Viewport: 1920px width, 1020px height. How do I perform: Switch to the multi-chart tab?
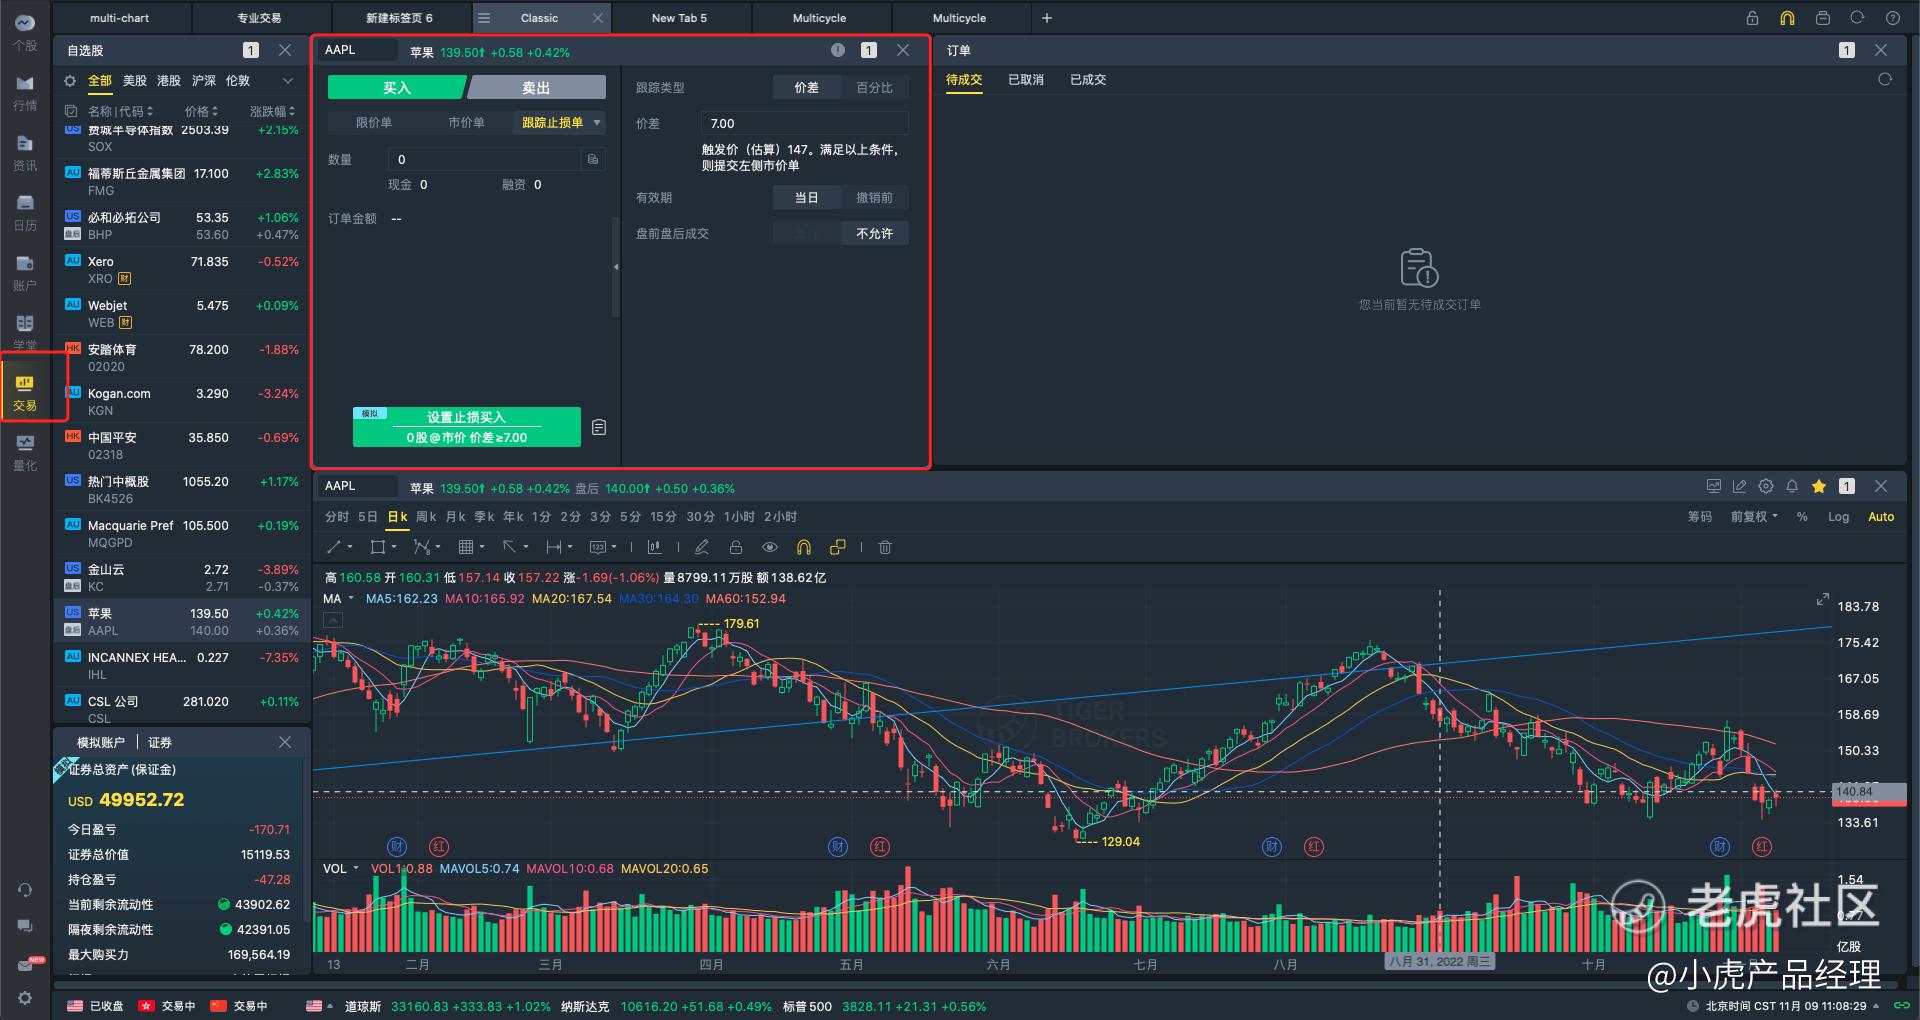coord(119,18)
